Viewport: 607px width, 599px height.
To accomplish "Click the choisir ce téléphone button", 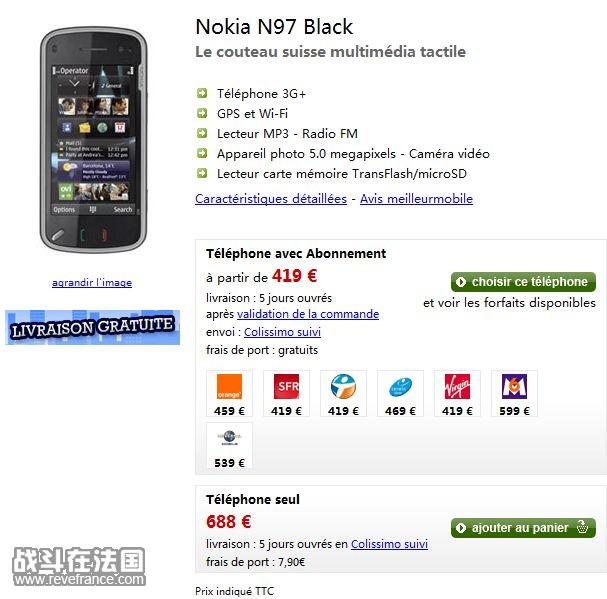I will [523, 281].
